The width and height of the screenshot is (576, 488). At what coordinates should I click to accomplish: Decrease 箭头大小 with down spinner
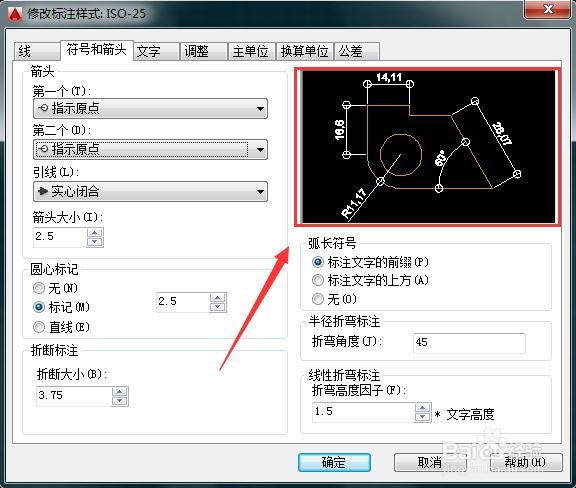click(x=95, y=242)
